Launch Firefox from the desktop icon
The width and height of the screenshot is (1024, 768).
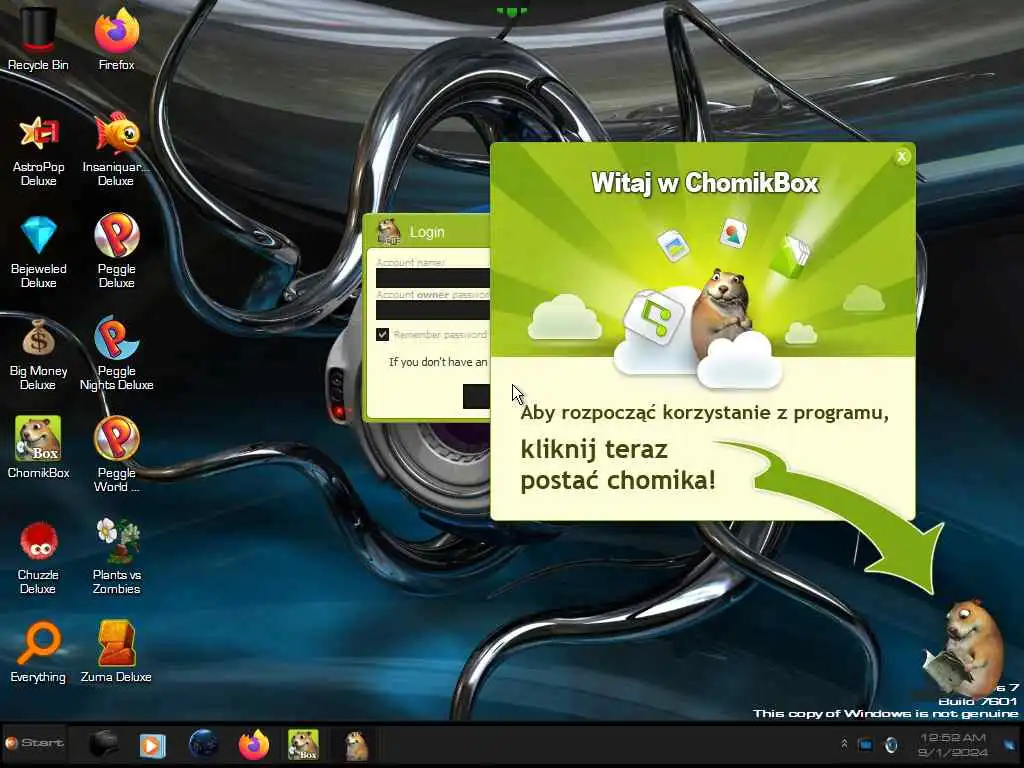(116, 37)
